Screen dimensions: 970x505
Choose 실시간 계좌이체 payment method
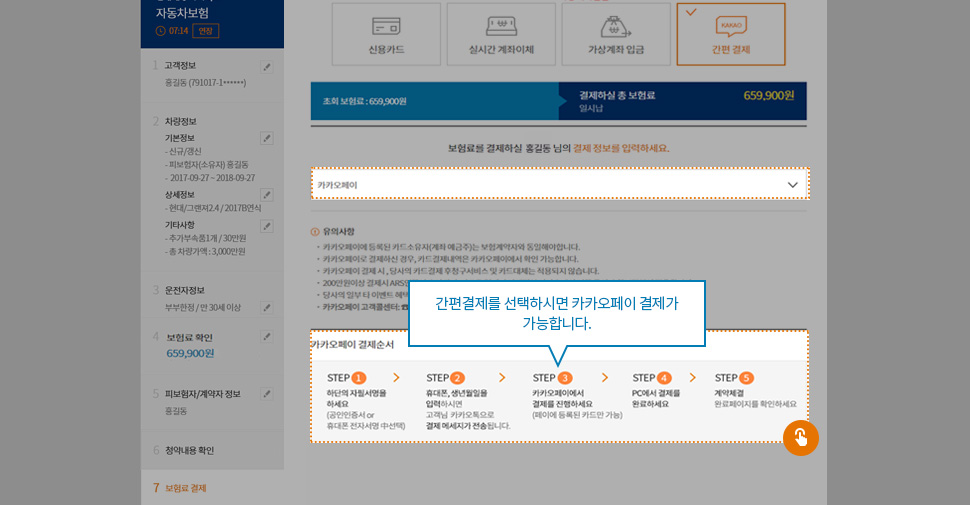(501, 34)
